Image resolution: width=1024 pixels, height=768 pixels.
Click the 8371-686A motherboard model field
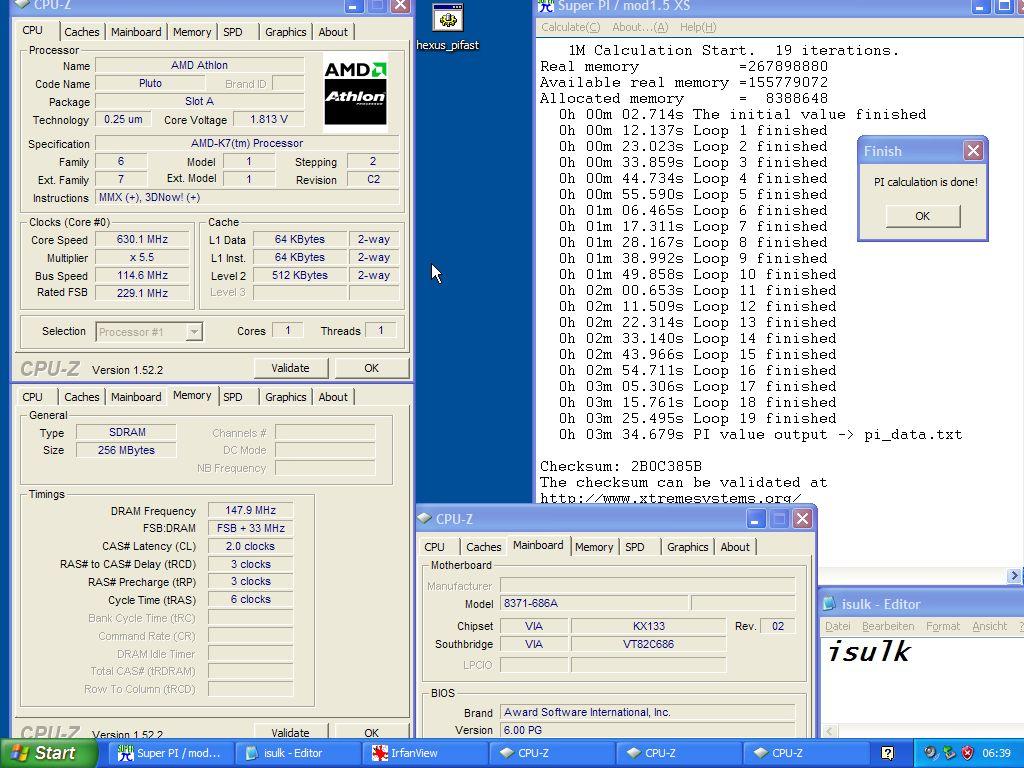coord(594,603)
